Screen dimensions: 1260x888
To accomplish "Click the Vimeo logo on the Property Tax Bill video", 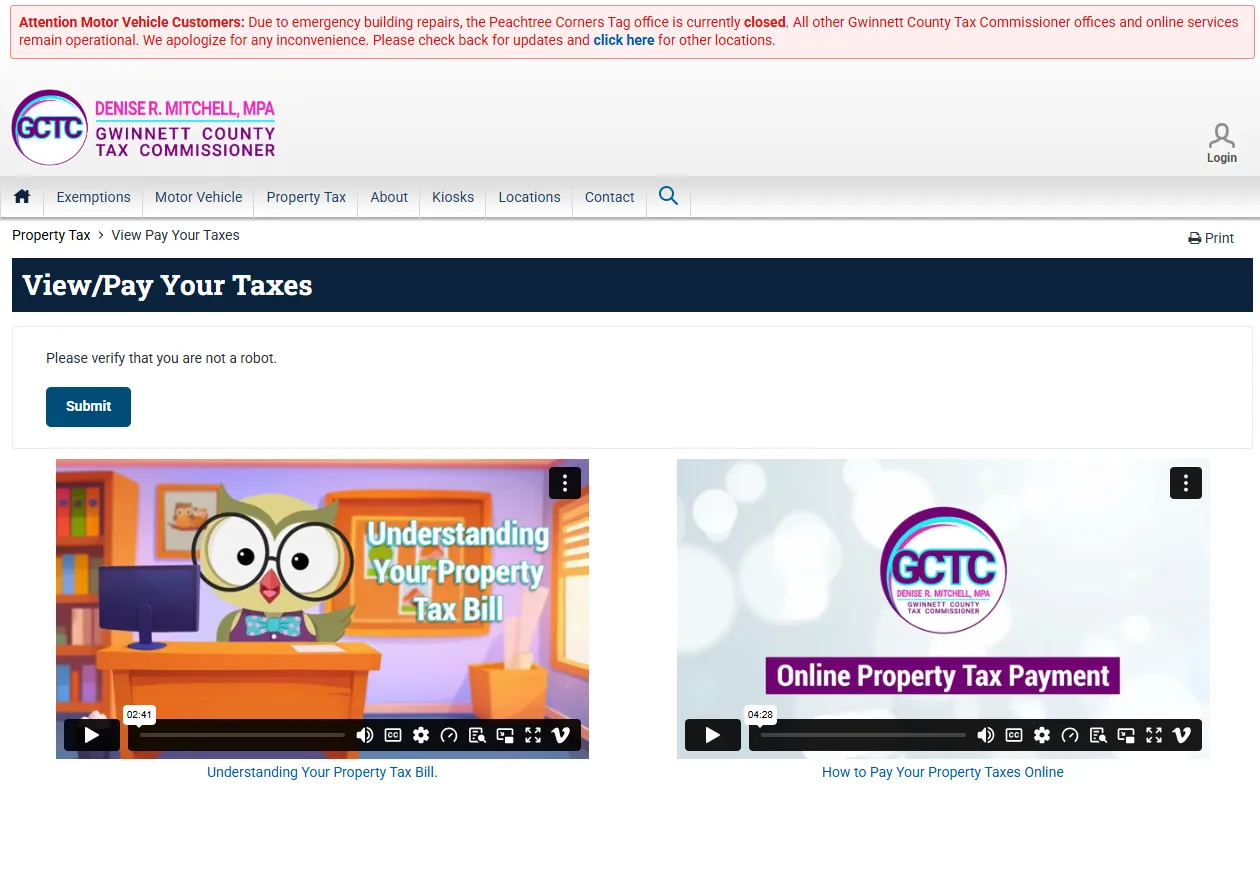I will click(561, 735).
